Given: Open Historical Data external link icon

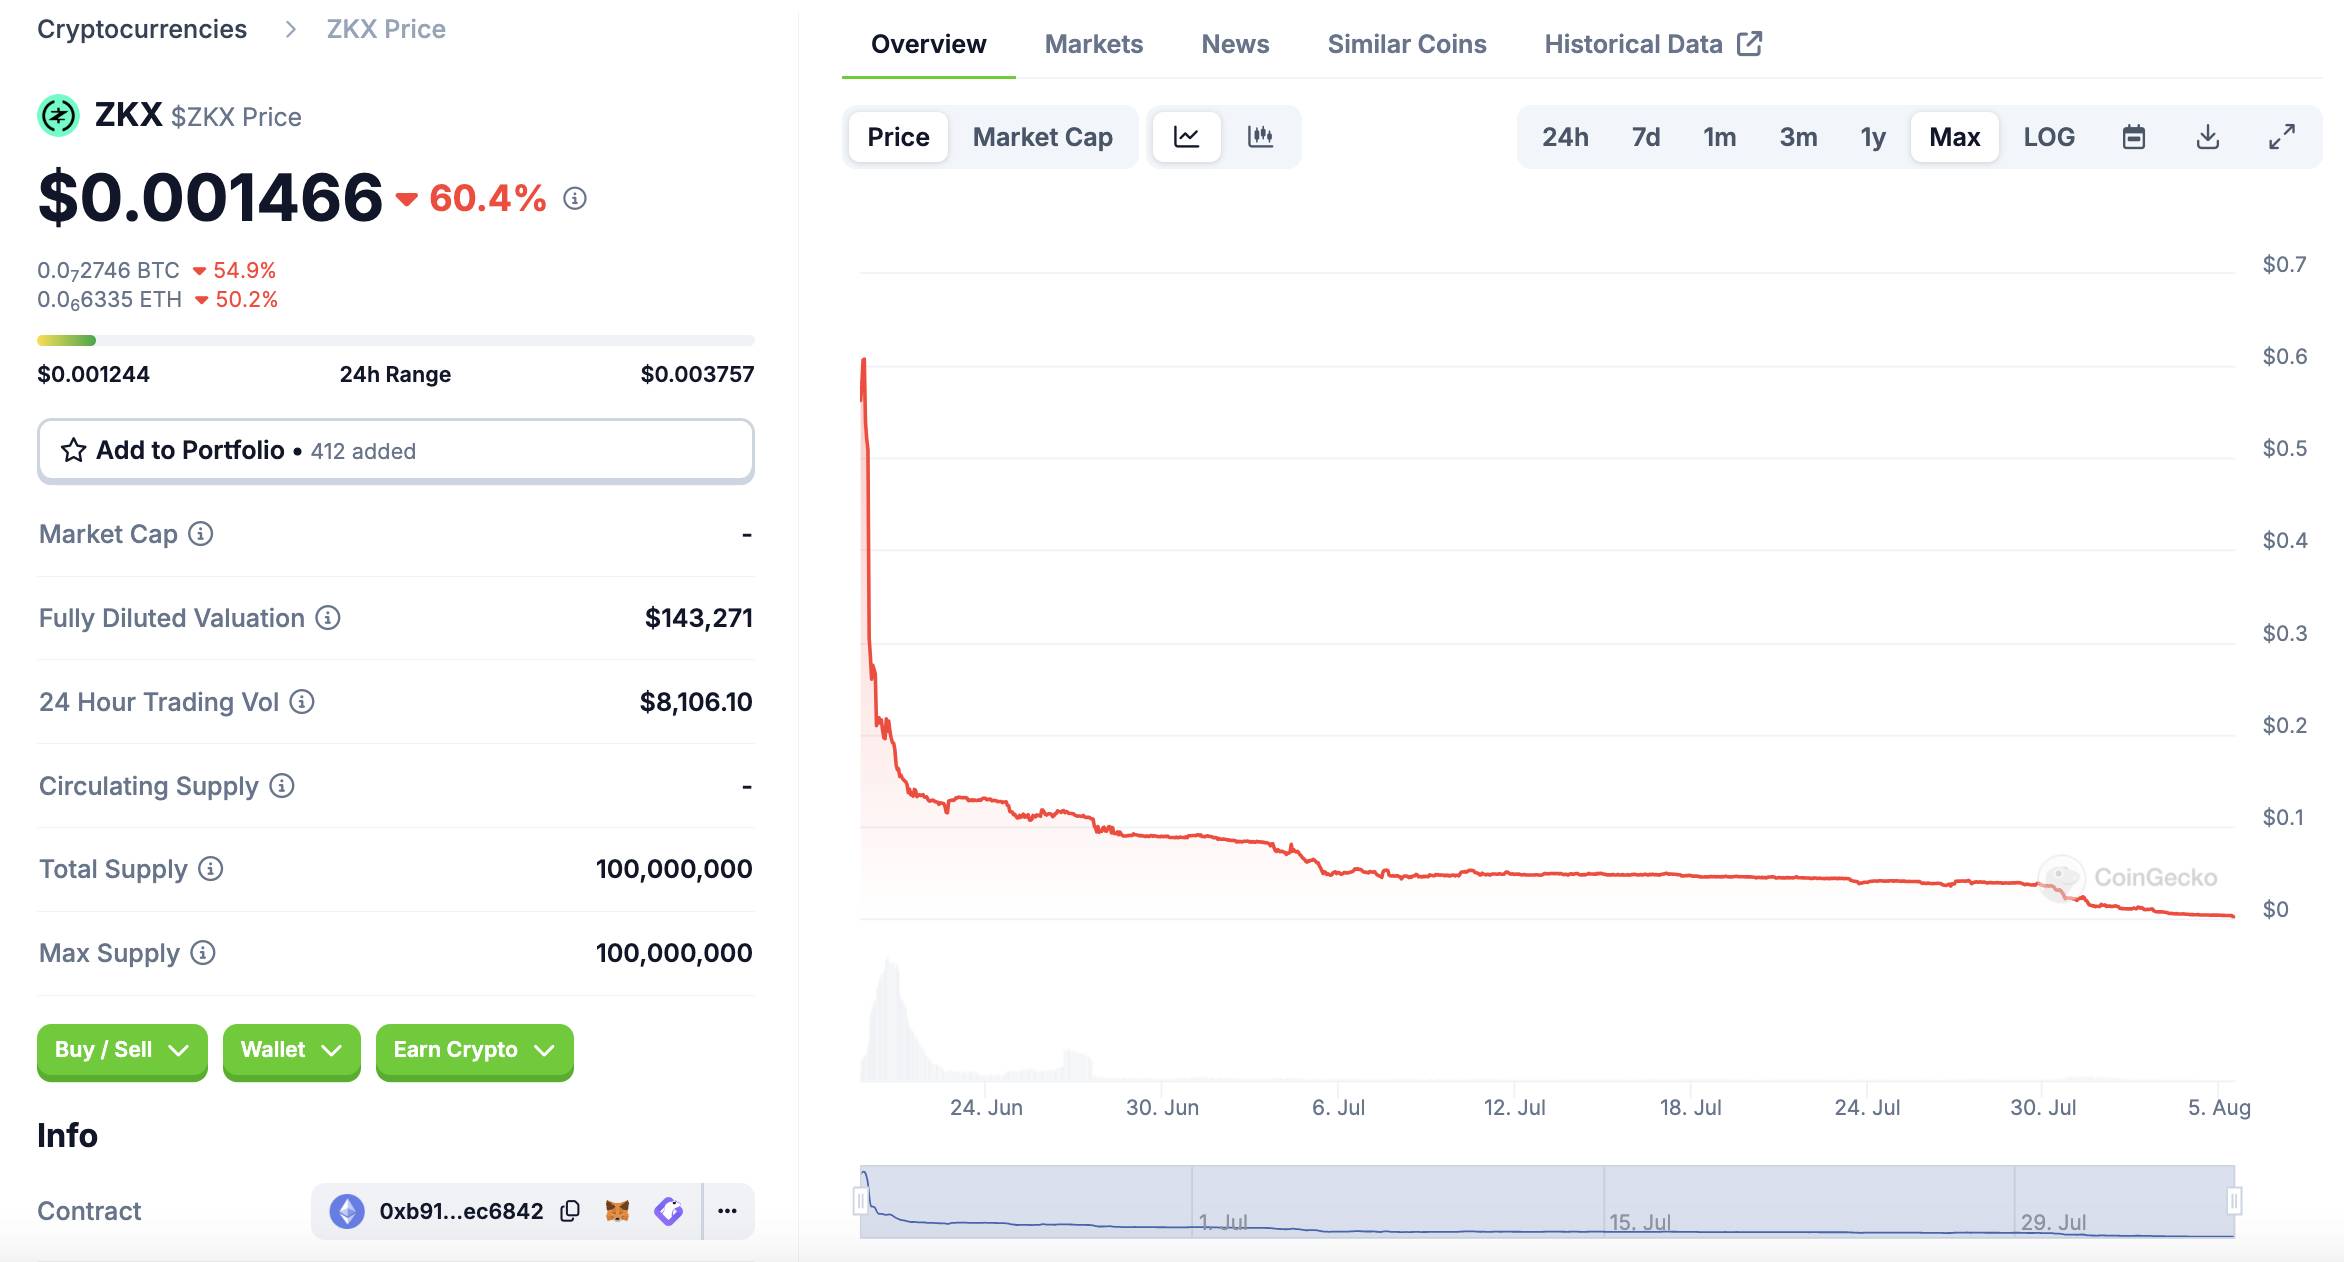Looking at the screenshot, I should click(1750, 44).
